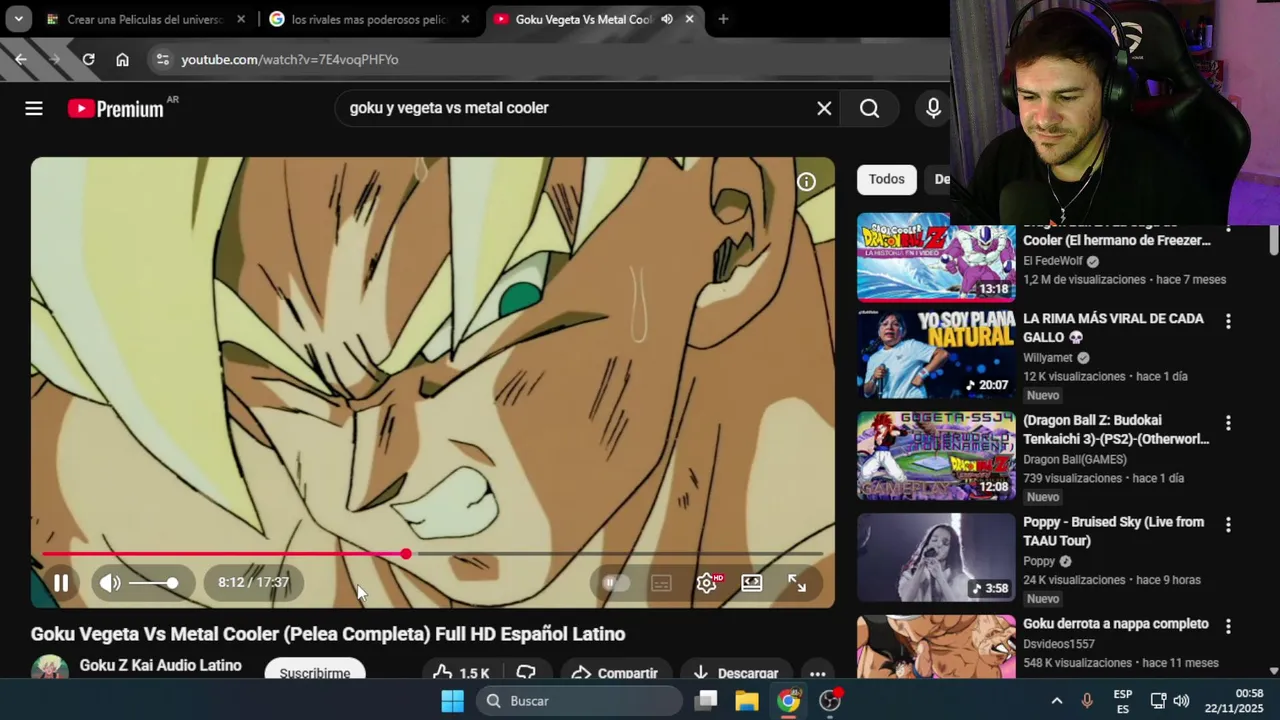
Task: Open the ESP language input indicator
Action: click(1123, 701)
